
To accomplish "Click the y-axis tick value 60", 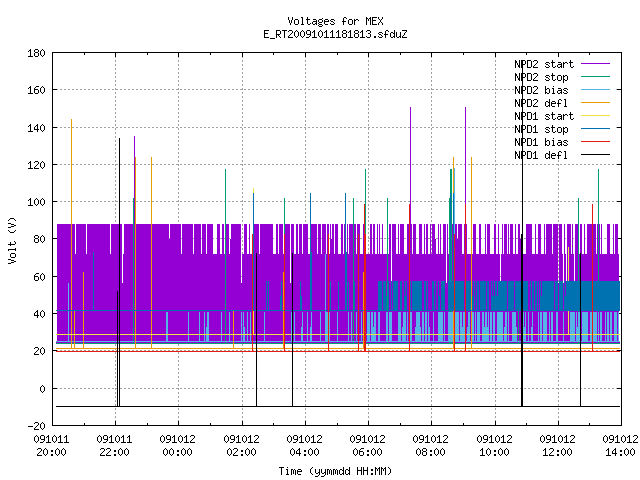I will (x=40, y=277).
